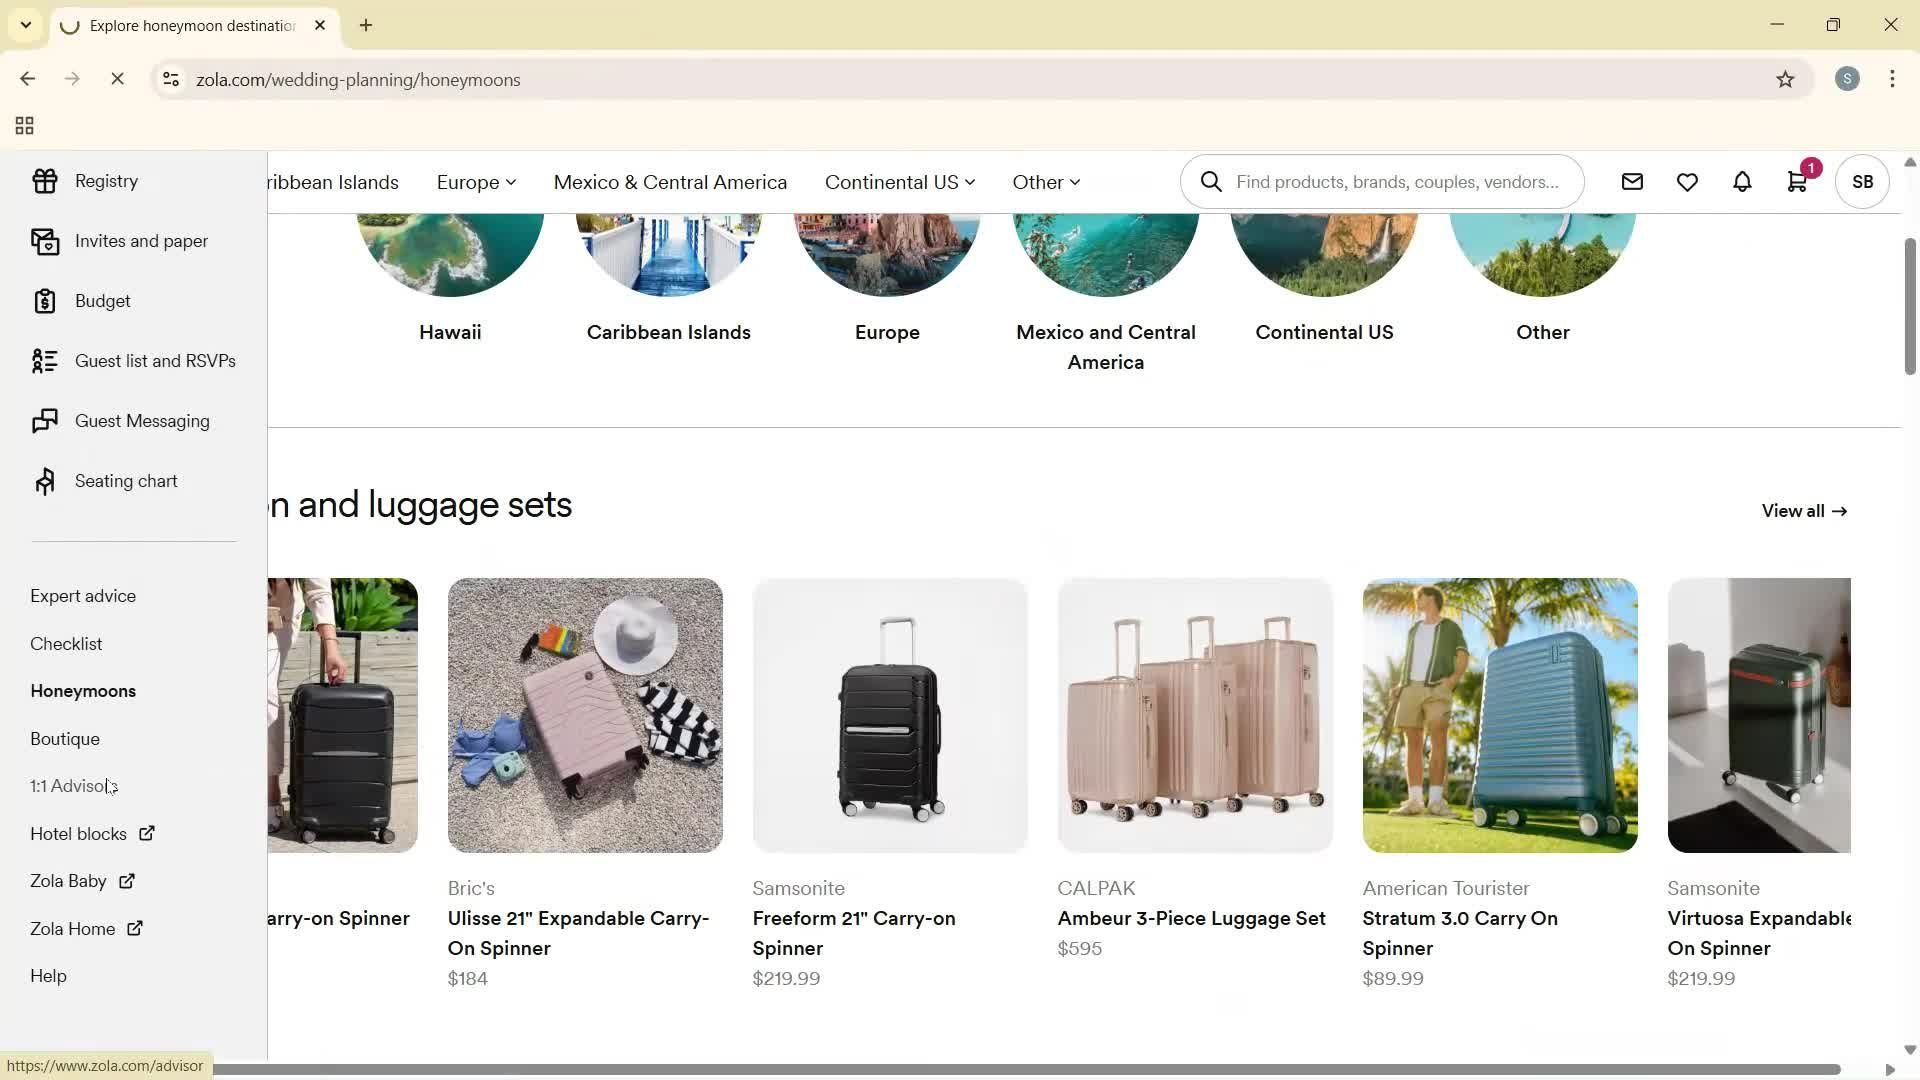1920x1080 pixels.
Task: Switch to the Explore honeymoon destinations tab
Action: pos(190,25)
